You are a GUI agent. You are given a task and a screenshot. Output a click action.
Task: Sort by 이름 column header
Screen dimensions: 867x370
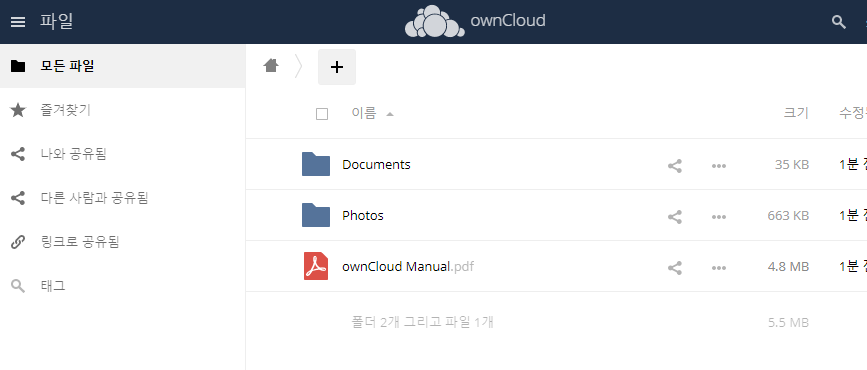click(x=364, y=113)
